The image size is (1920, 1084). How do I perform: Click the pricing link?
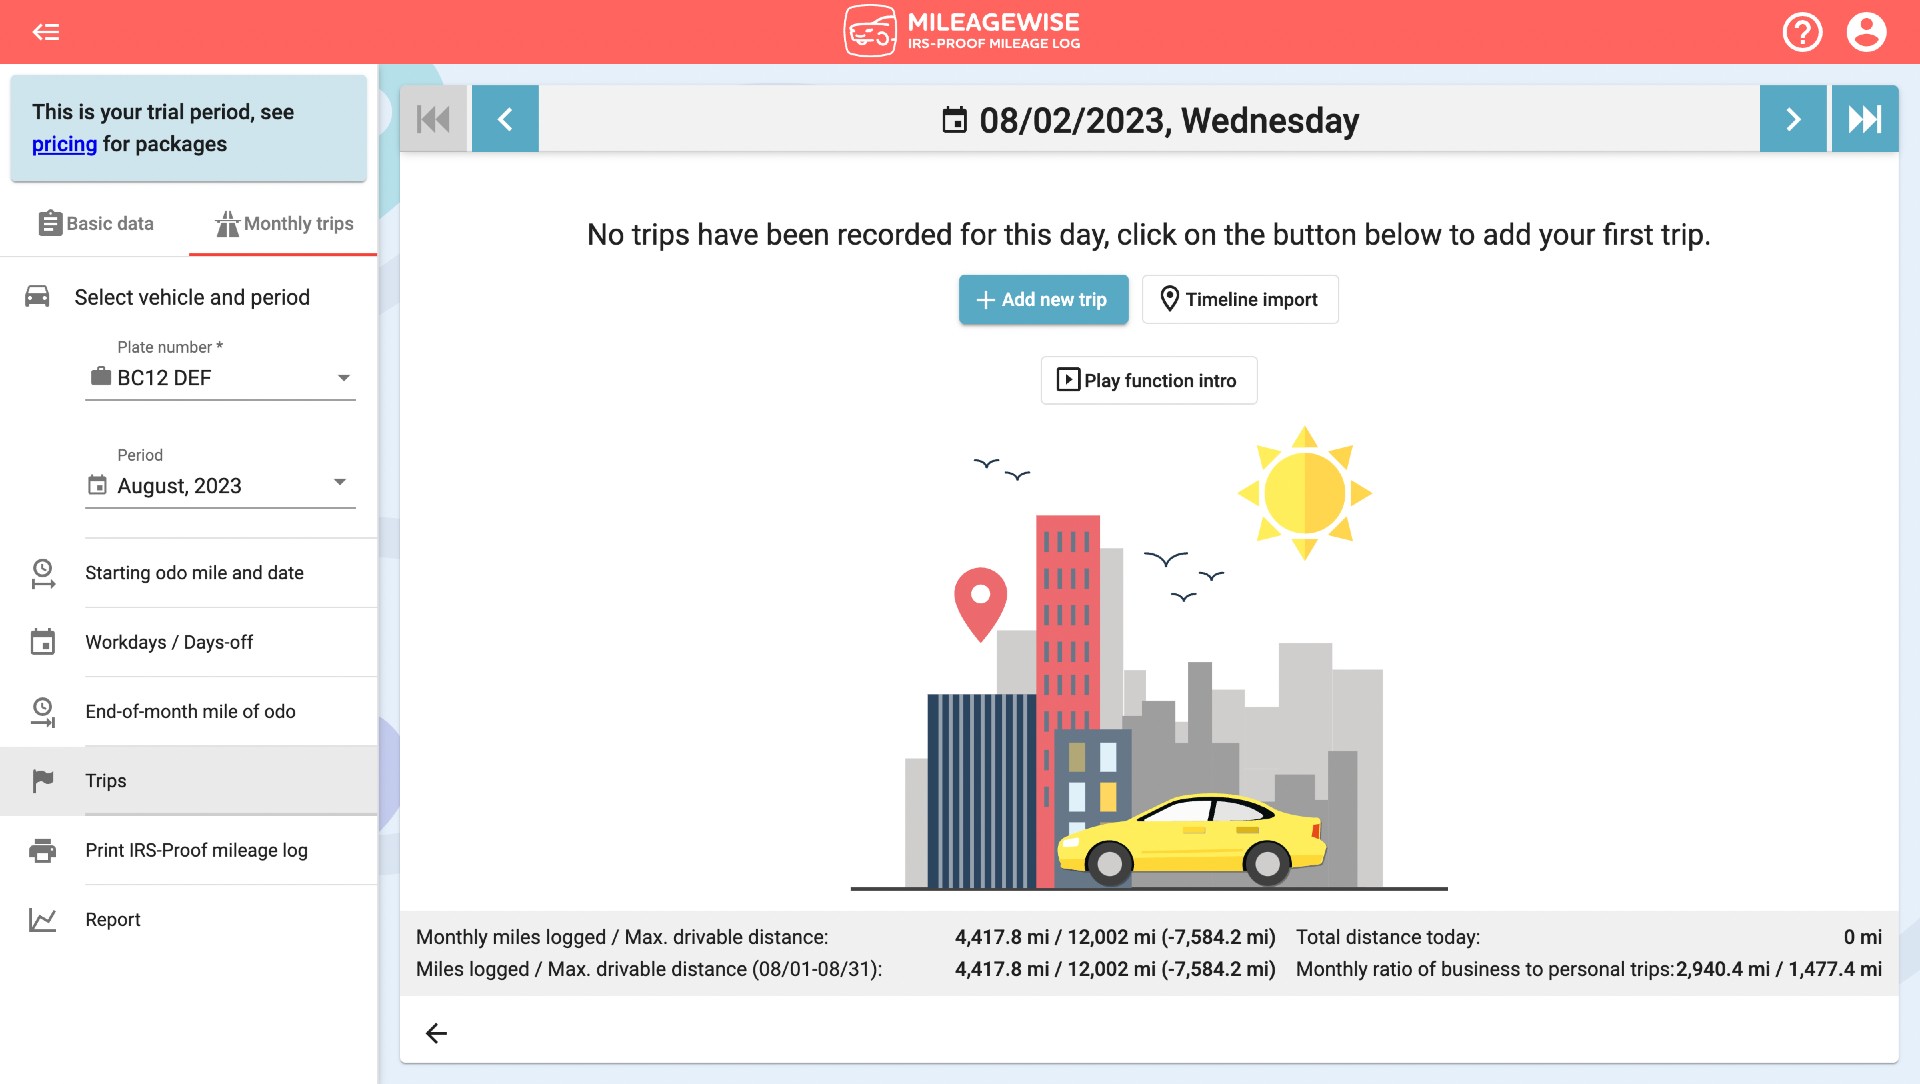(63, 144)
